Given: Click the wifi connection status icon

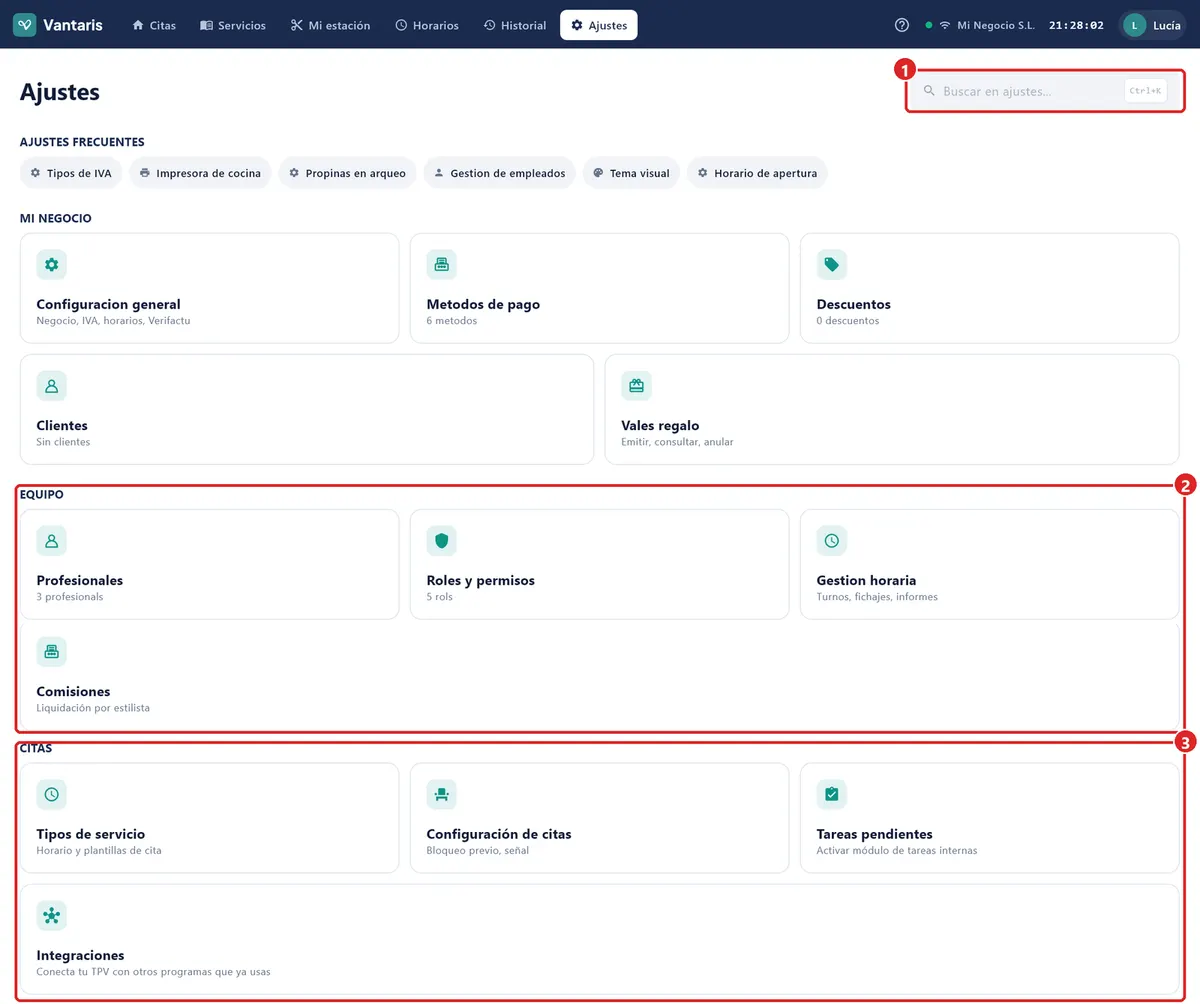Looking at the screenshot, I should coord(944,25).
